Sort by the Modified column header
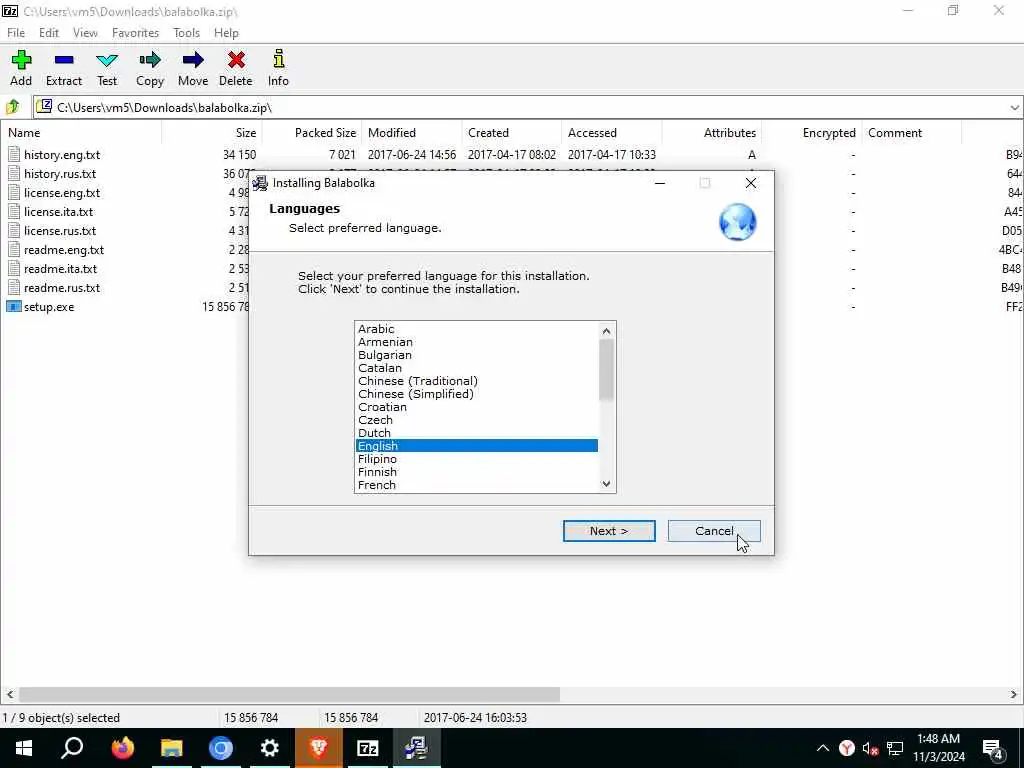 click(x=411, y=133)
